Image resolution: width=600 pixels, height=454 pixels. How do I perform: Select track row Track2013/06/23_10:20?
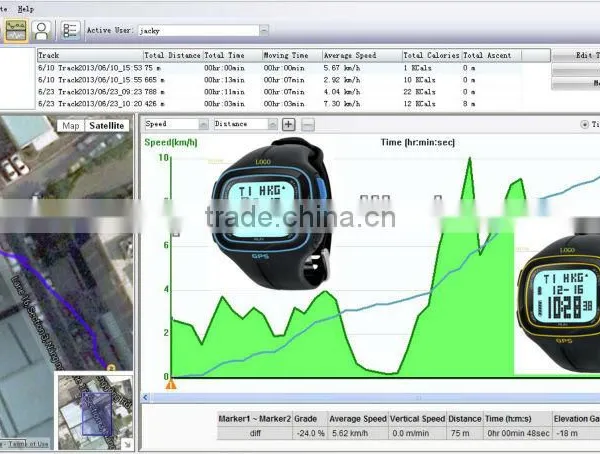click(x=279, y=104)
